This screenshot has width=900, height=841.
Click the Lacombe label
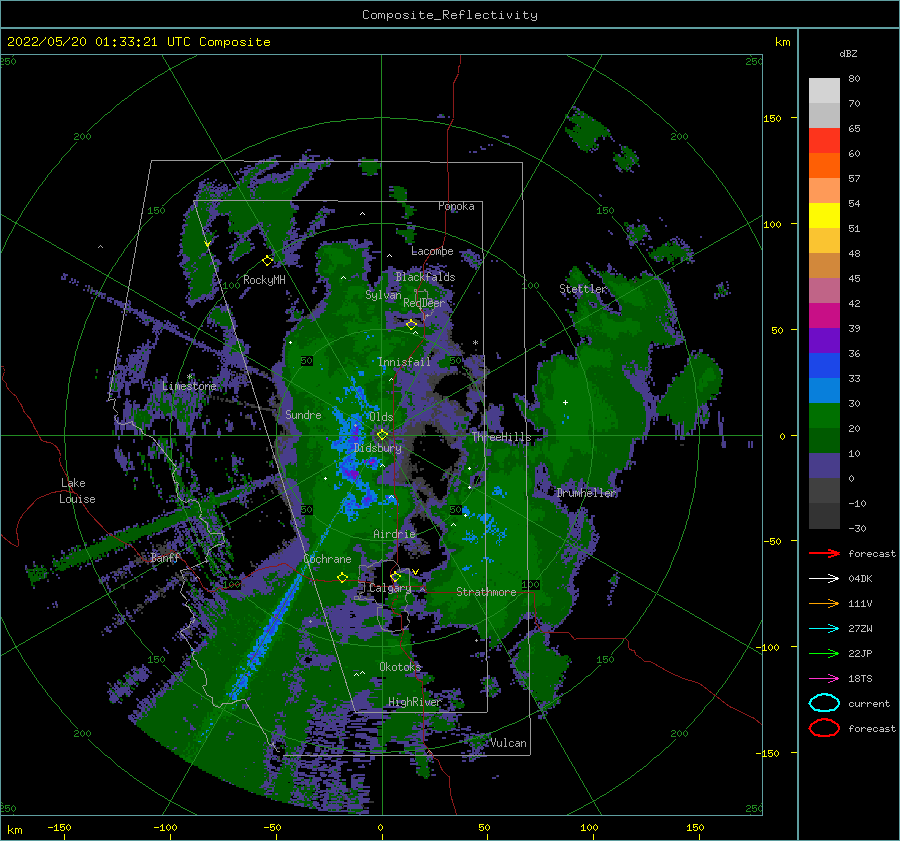point(432,251)
